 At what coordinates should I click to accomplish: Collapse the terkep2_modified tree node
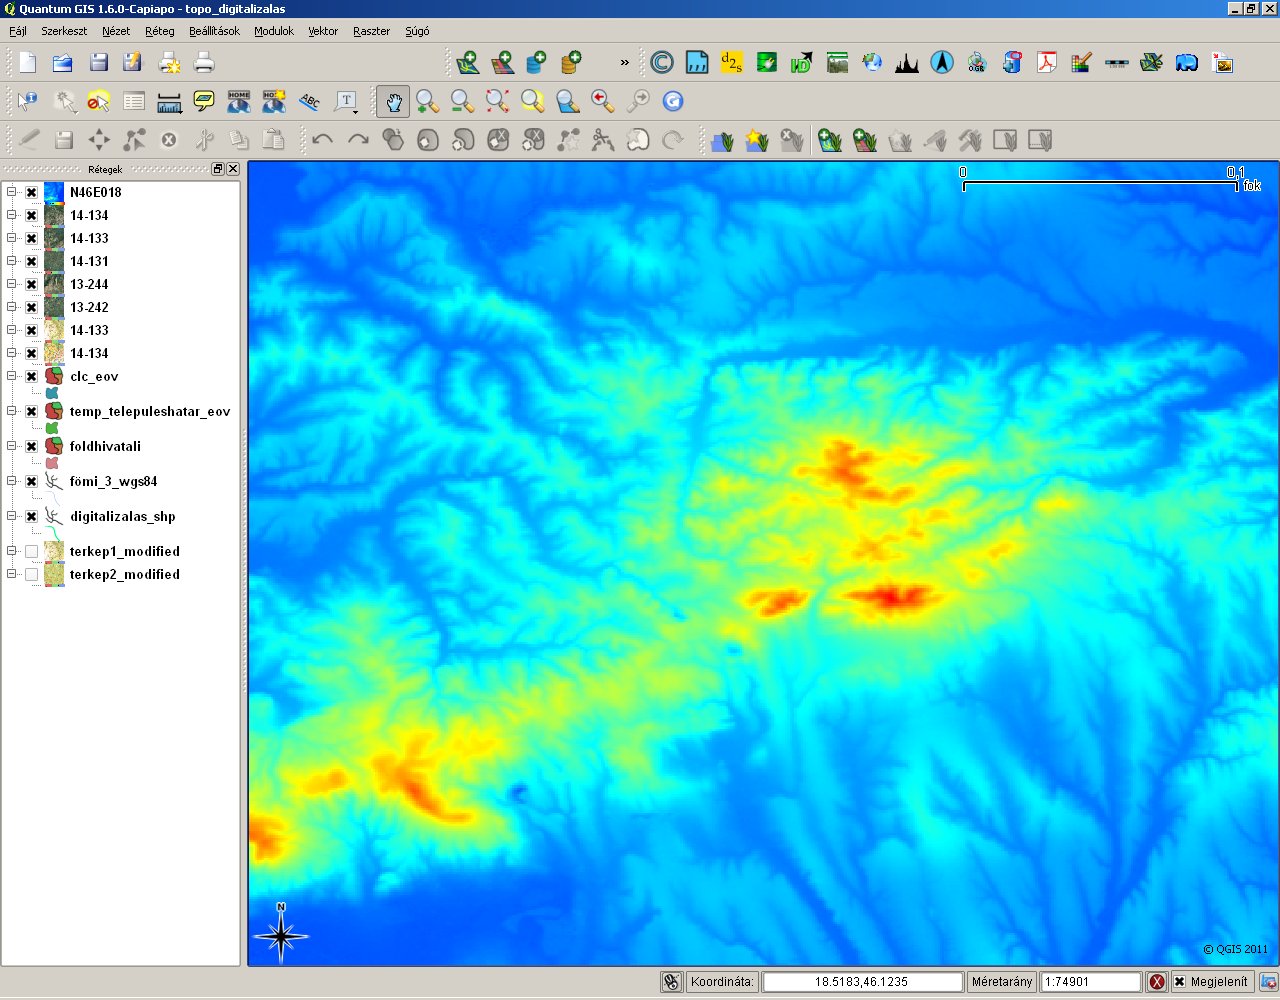12,574
